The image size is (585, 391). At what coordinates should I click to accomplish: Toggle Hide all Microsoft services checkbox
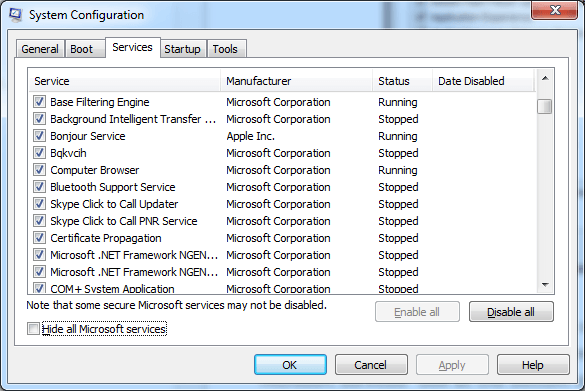[33, 329]
